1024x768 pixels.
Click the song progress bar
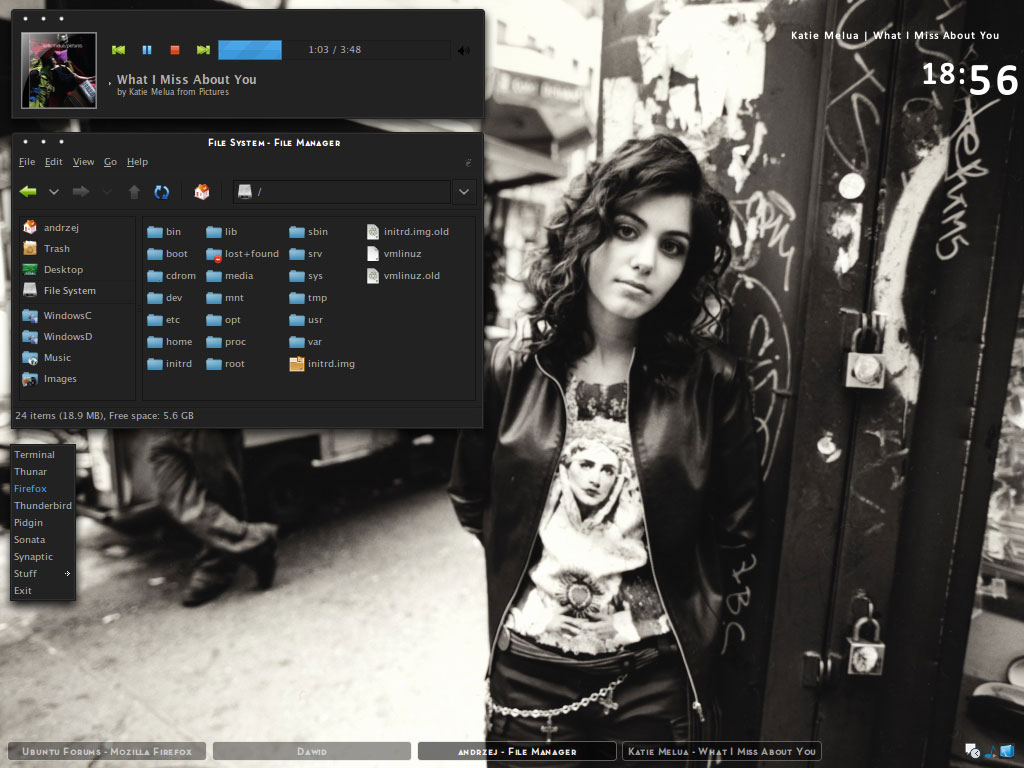coord(320,50)
